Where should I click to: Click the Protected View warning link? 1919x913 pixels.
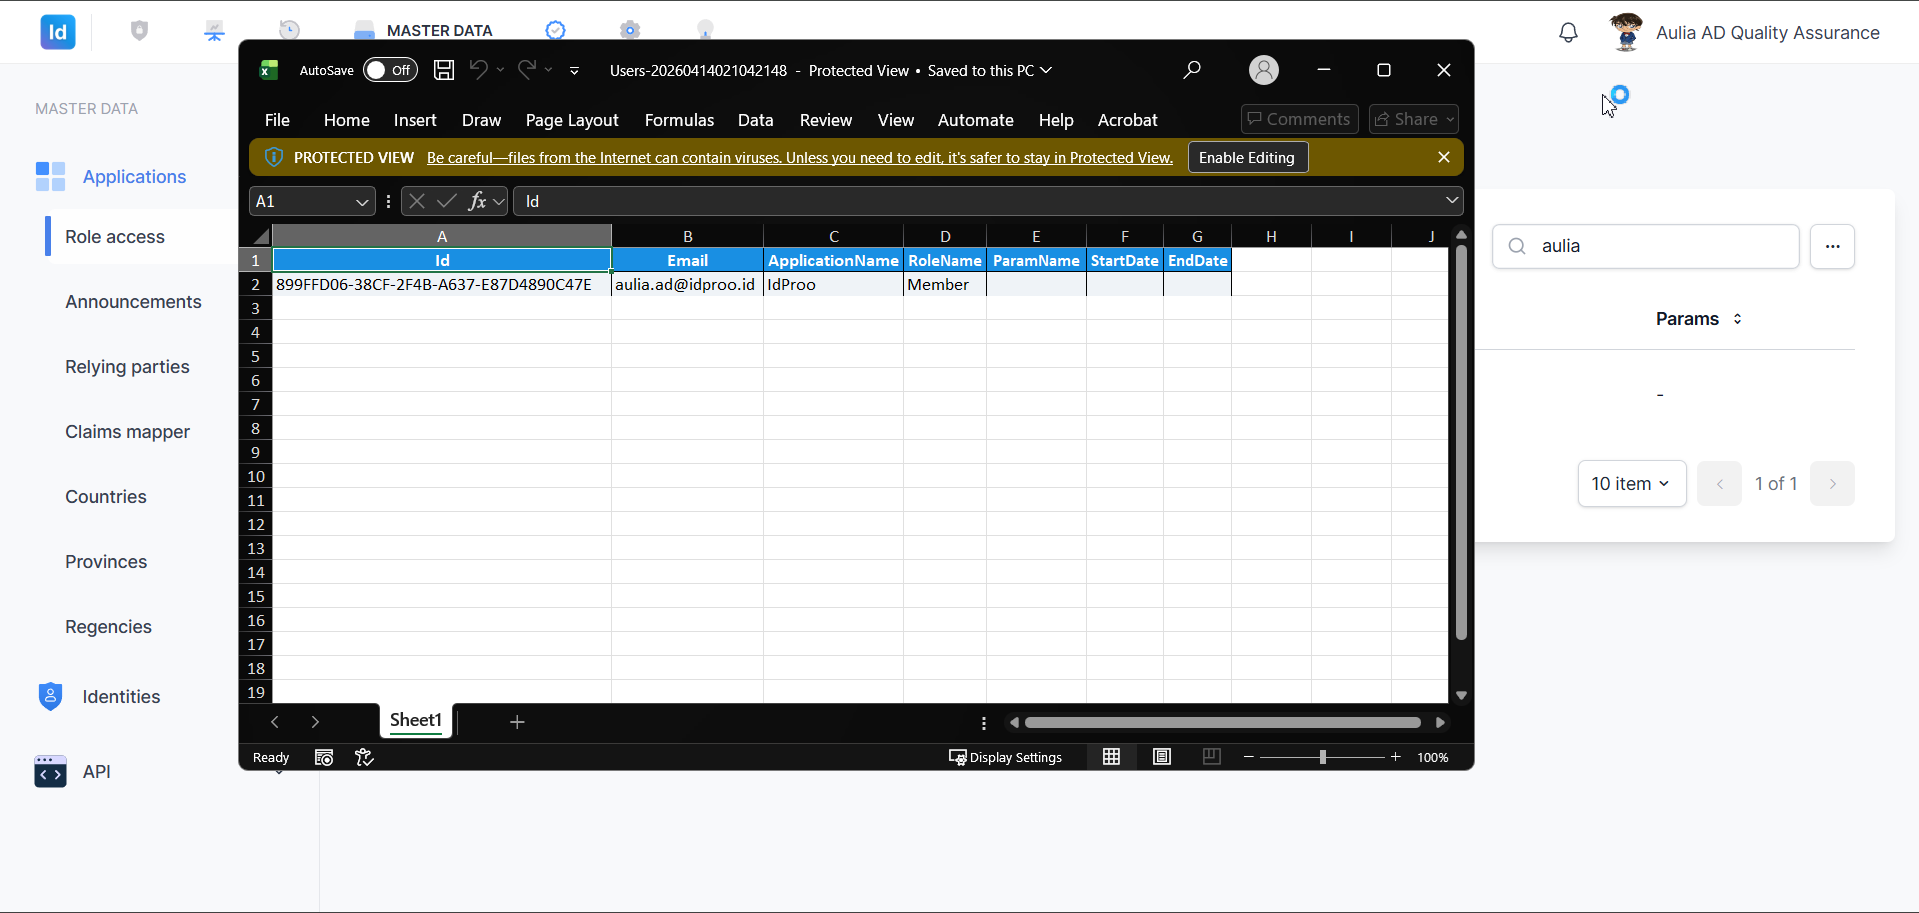click(799, 158)
